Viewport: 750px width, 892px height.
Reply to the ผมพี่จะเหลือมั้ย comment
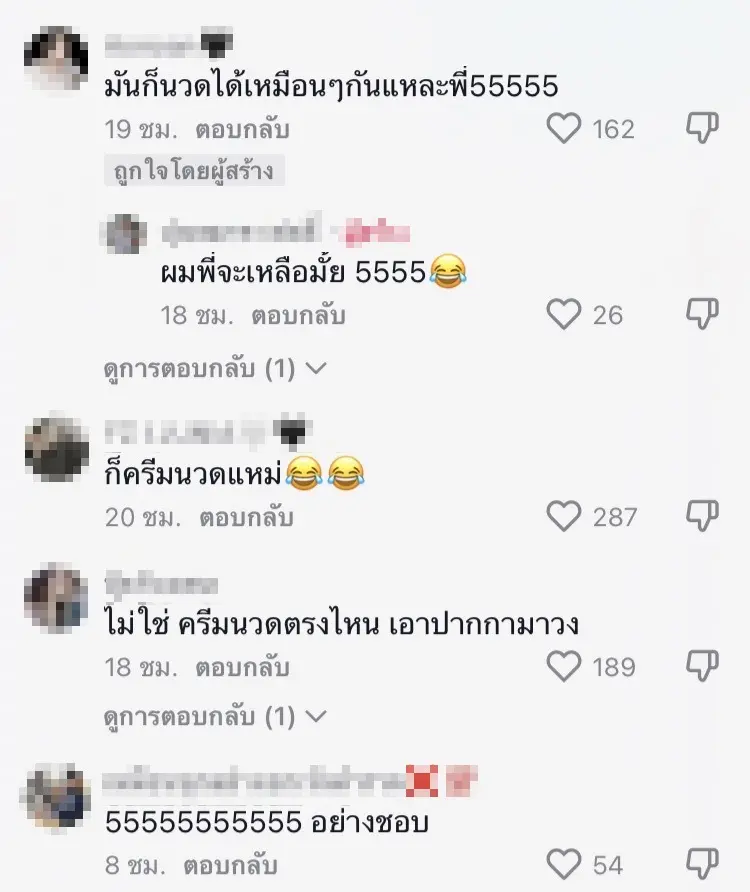coord(298,316)
